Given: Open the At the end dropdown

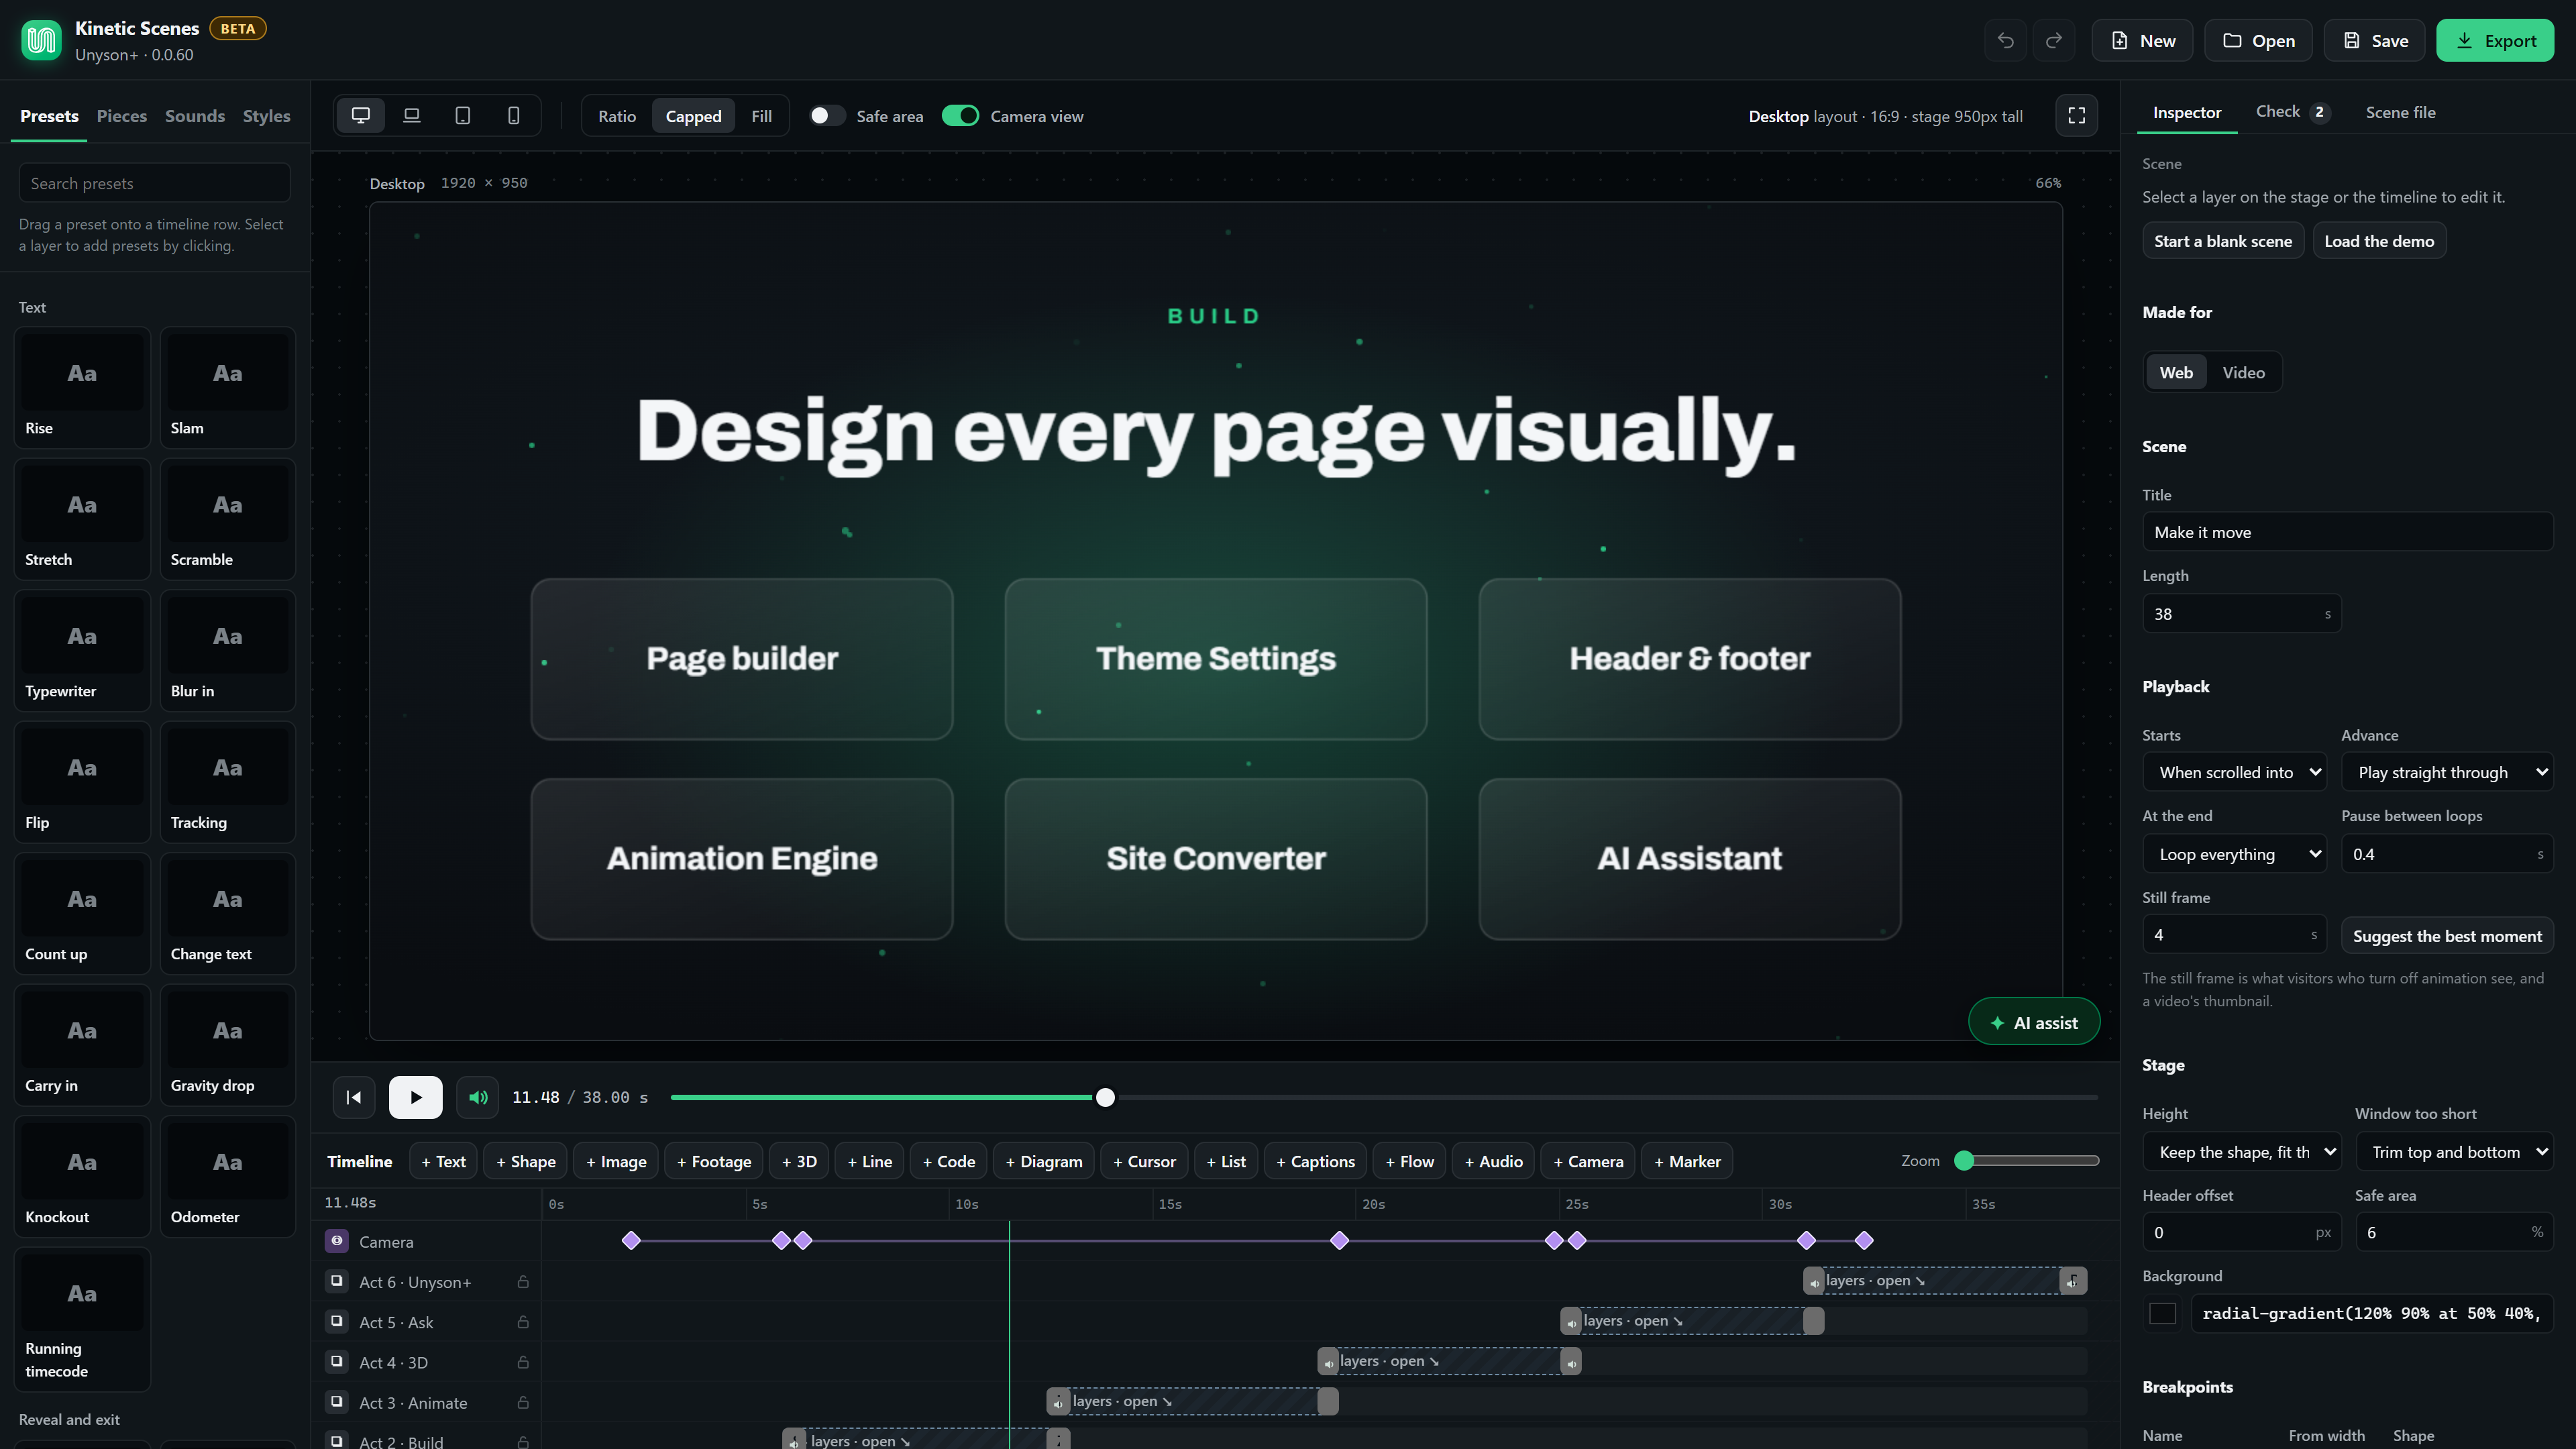Looking at the screenshot, I should click(2235, 854).
